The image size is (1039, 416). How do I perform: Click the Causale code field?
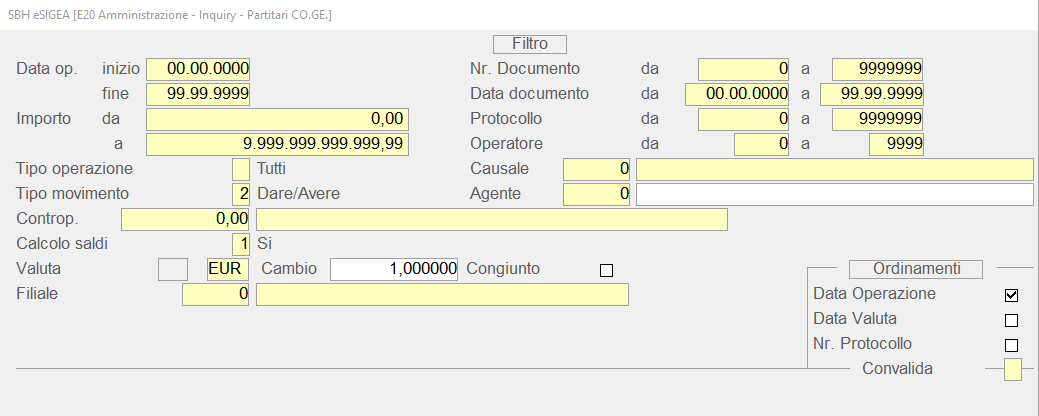click(597, 169)
